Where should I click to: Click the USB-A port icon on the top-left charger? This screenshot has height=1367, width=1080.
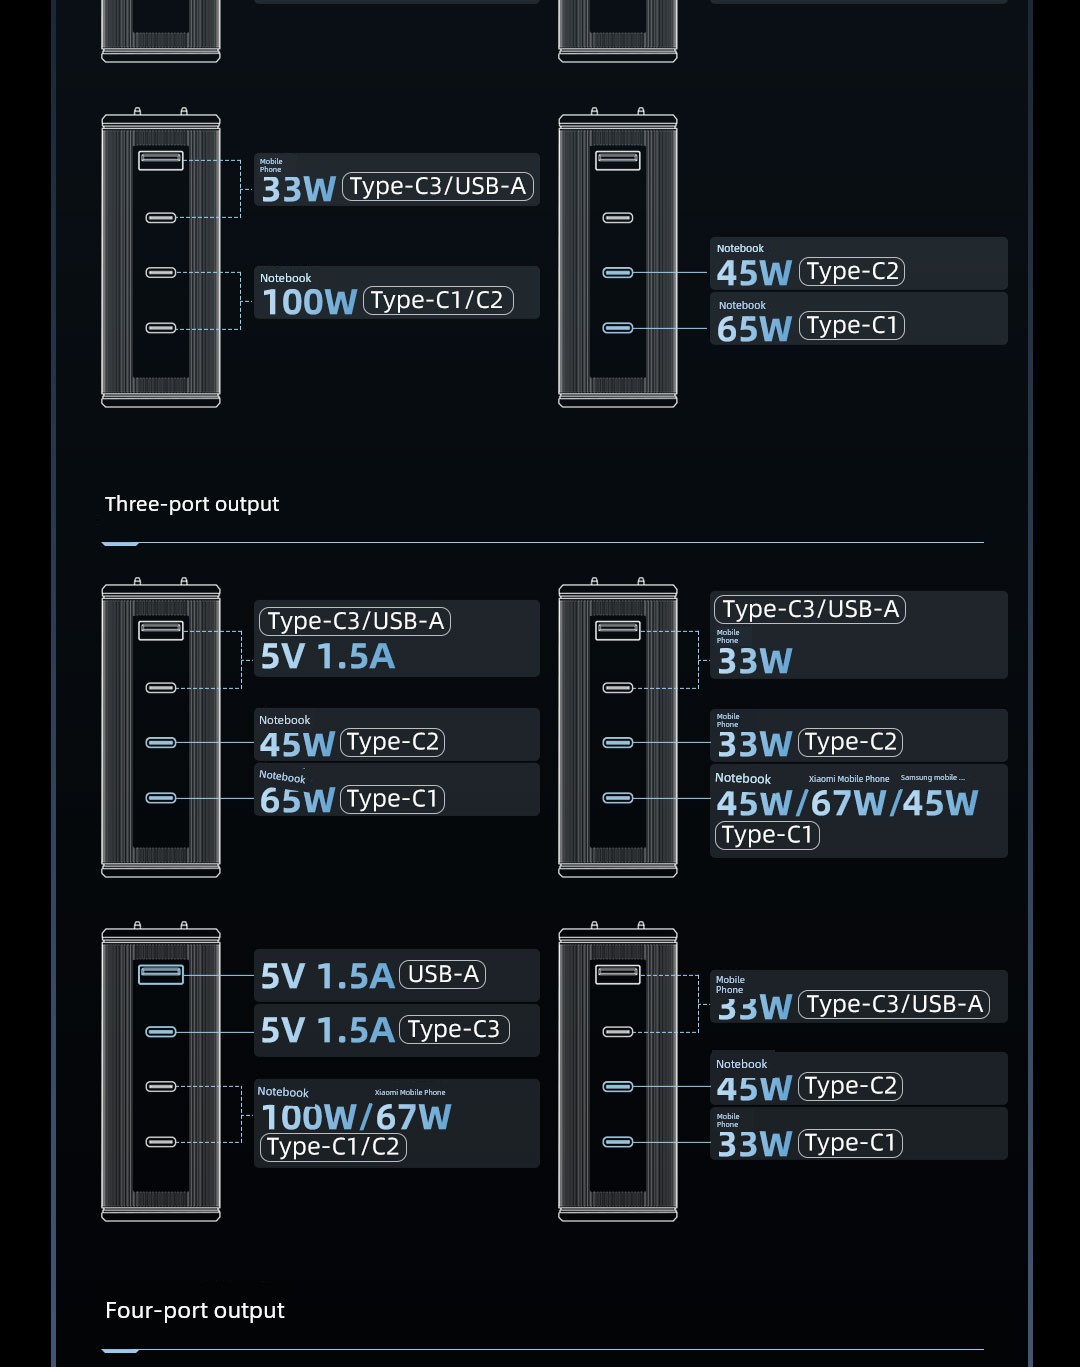coord(161,159)
